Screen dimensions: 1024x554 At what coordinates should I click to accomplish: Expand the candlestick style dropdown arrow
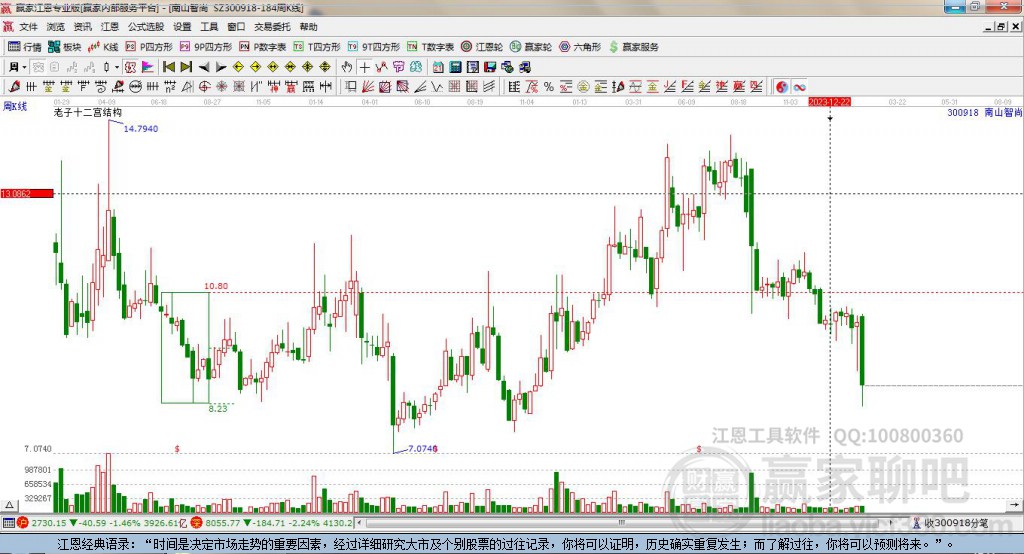(x=117, y=67)
